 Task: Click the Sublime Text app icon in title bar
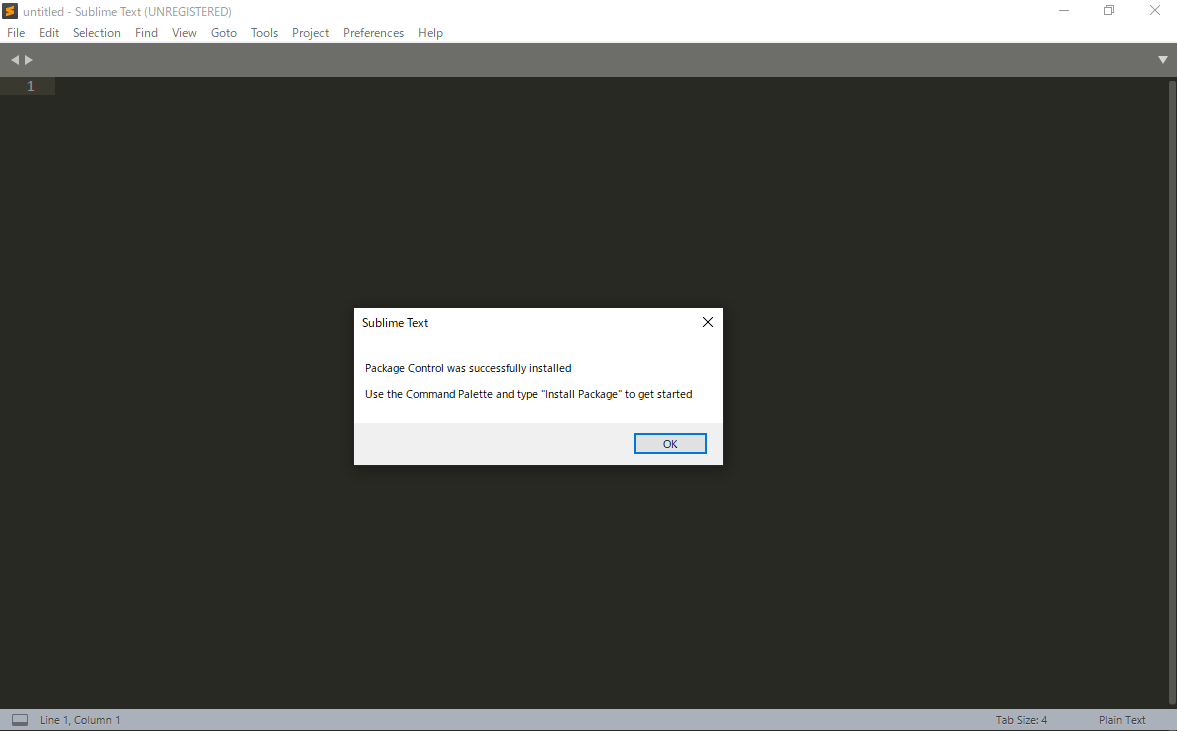tap(10, 11)
